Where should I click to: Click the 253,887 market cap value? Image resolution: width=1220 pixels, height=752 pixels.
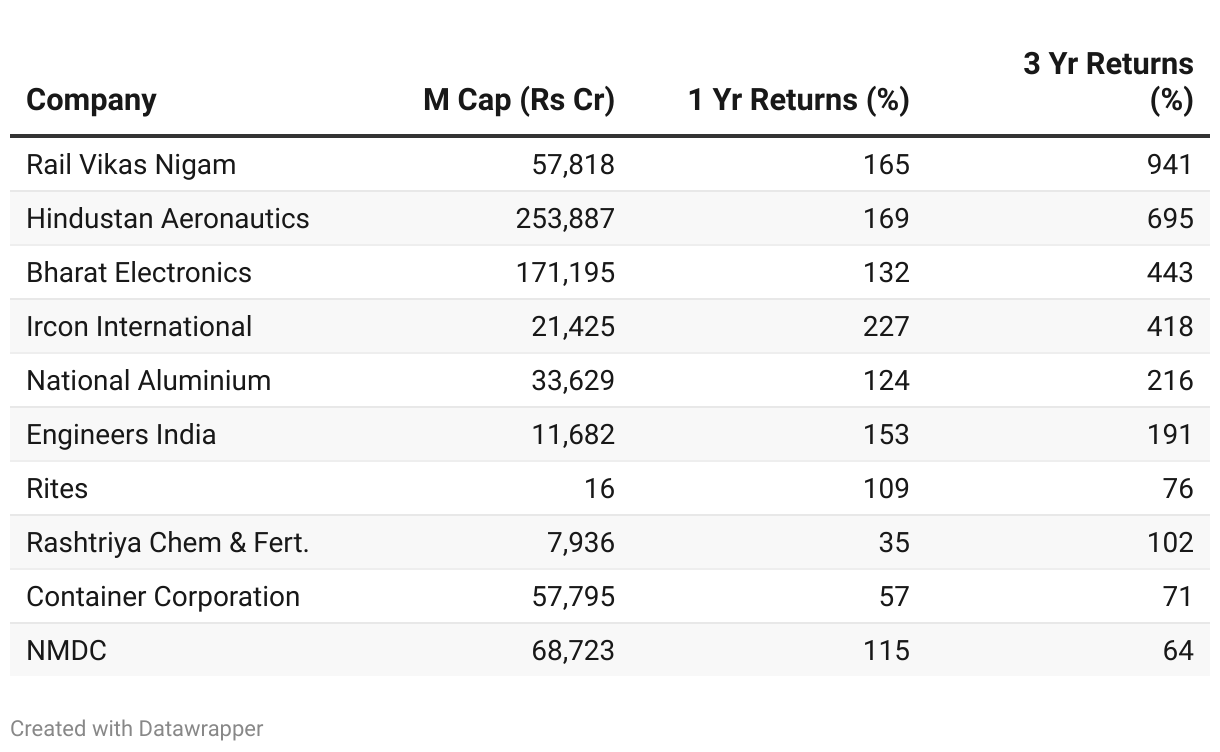coord(565,218)
